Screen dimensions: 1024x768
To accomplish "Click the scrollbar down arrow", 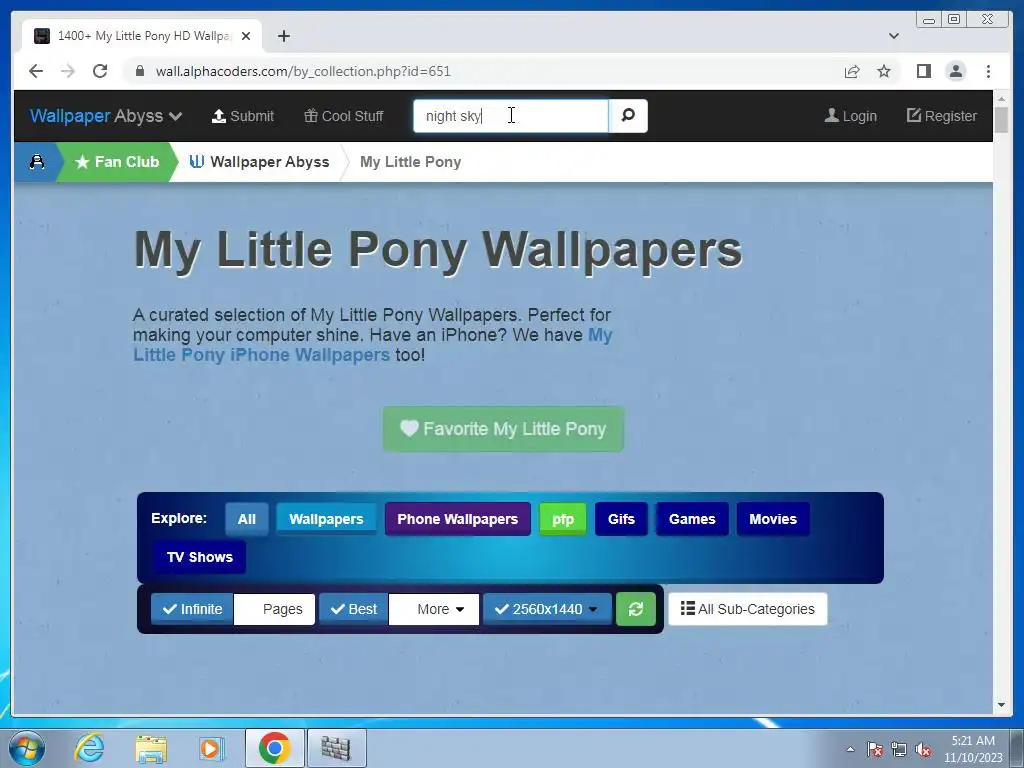I will pos(1001,705).
